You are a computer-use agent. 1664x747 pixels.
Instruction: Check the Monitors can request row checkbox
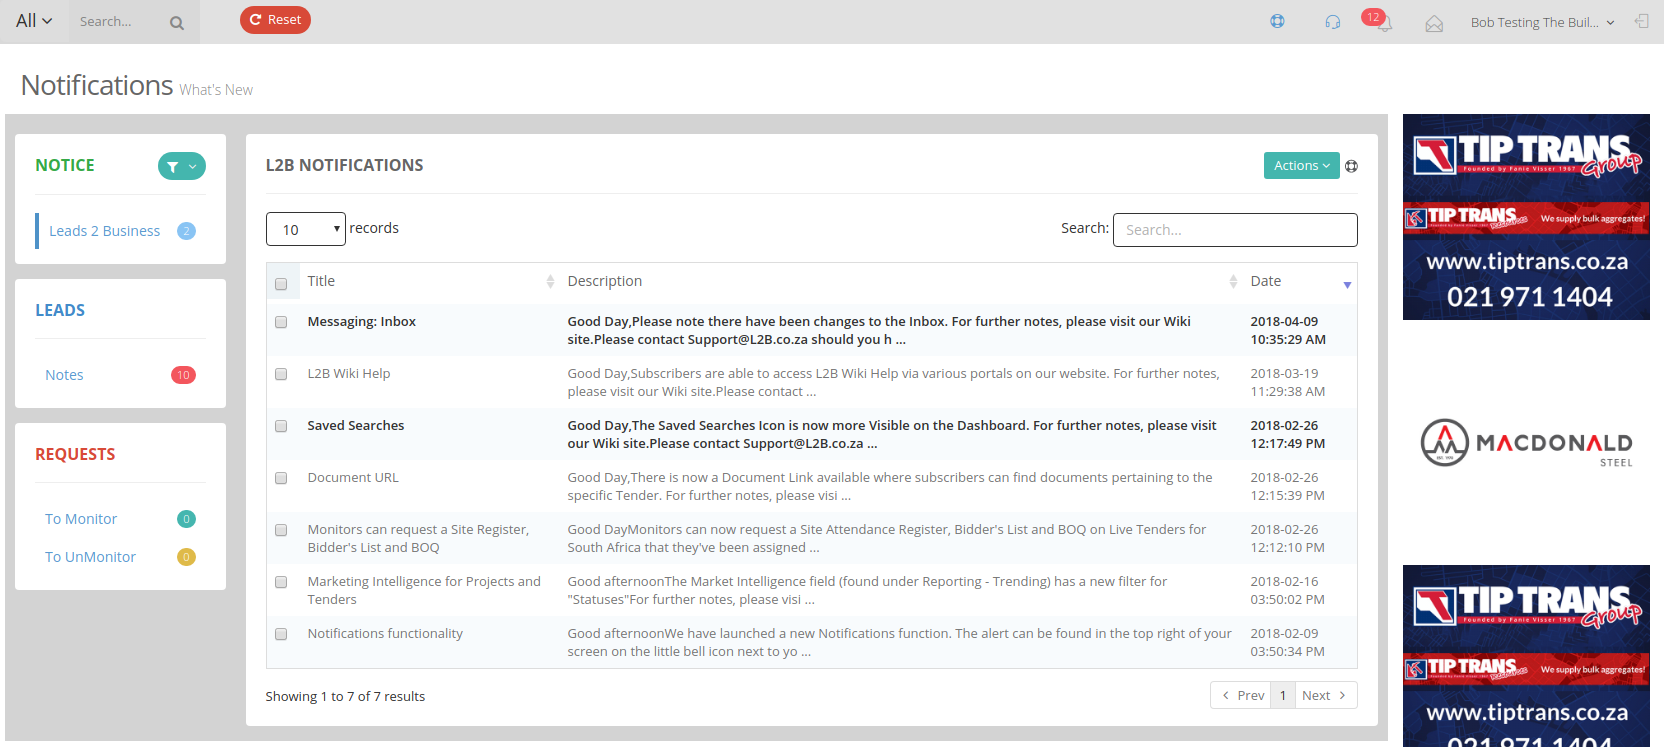pos(281,530)
